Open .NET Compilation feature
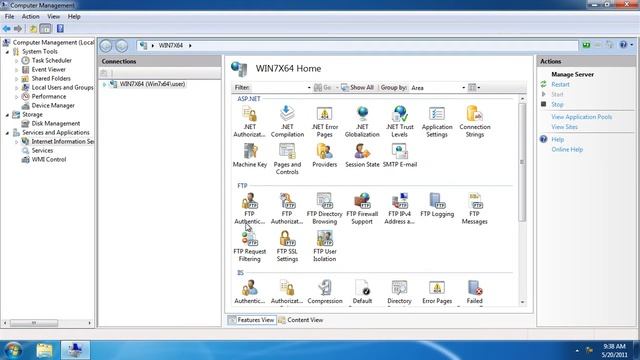 click(287, 121)
